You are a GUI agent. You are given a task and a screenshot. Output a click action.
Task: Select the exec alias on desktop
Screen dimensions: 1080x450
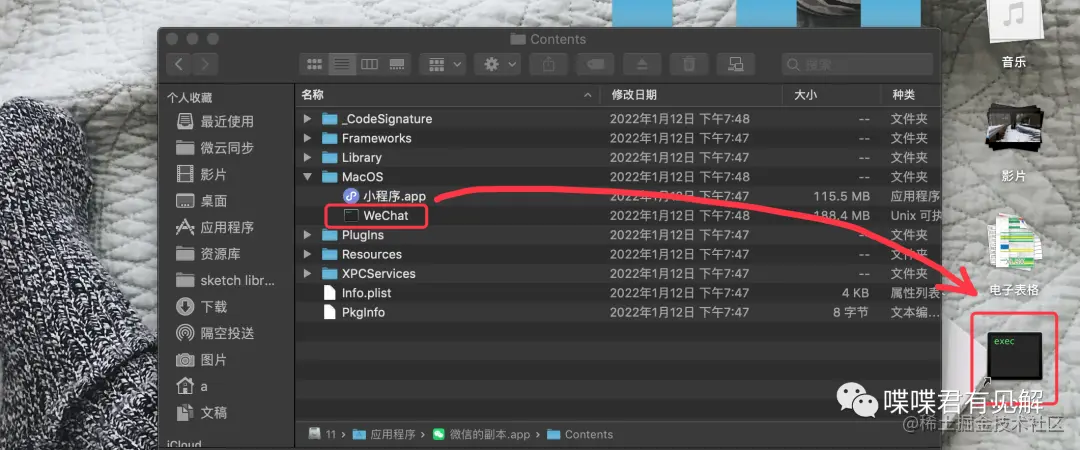point(1015,356)
